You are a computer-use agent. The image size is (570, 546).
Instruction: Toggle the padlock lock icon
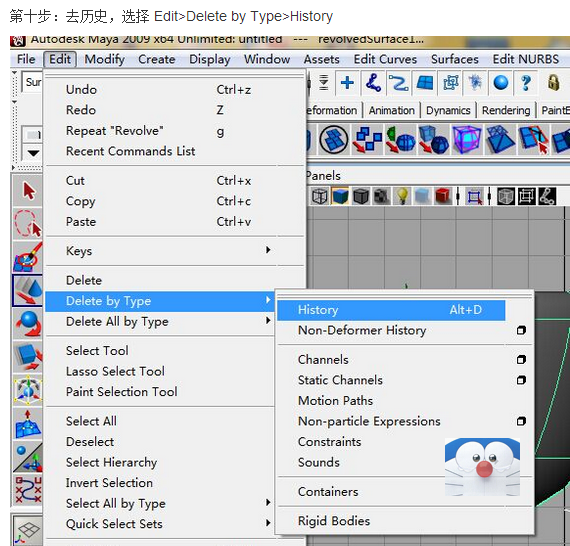click(553, 83)
